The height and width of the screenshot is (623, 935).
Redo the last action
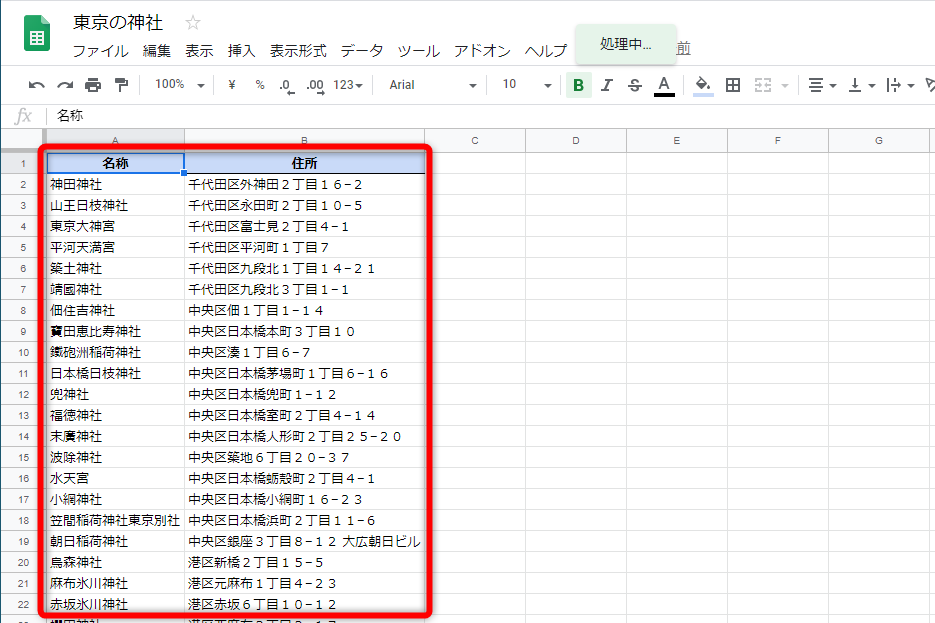click(x=64, y=85)
